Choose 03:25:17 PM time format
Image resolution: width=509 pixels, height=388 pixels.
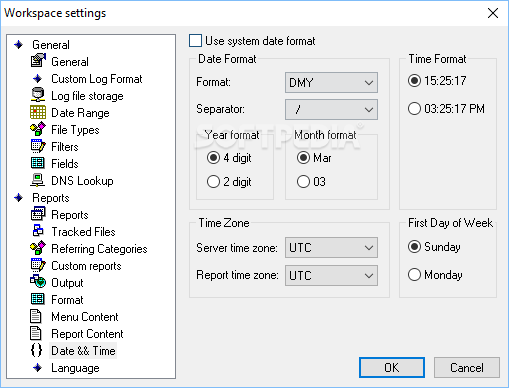[x=414, y=109]
